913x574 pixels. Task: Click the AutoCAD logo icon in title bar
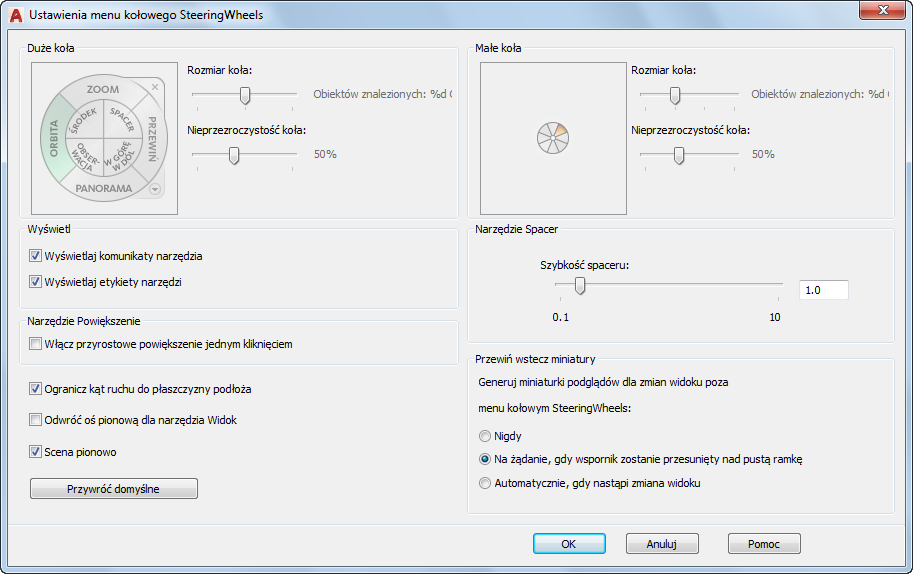(x=16, y=15)
